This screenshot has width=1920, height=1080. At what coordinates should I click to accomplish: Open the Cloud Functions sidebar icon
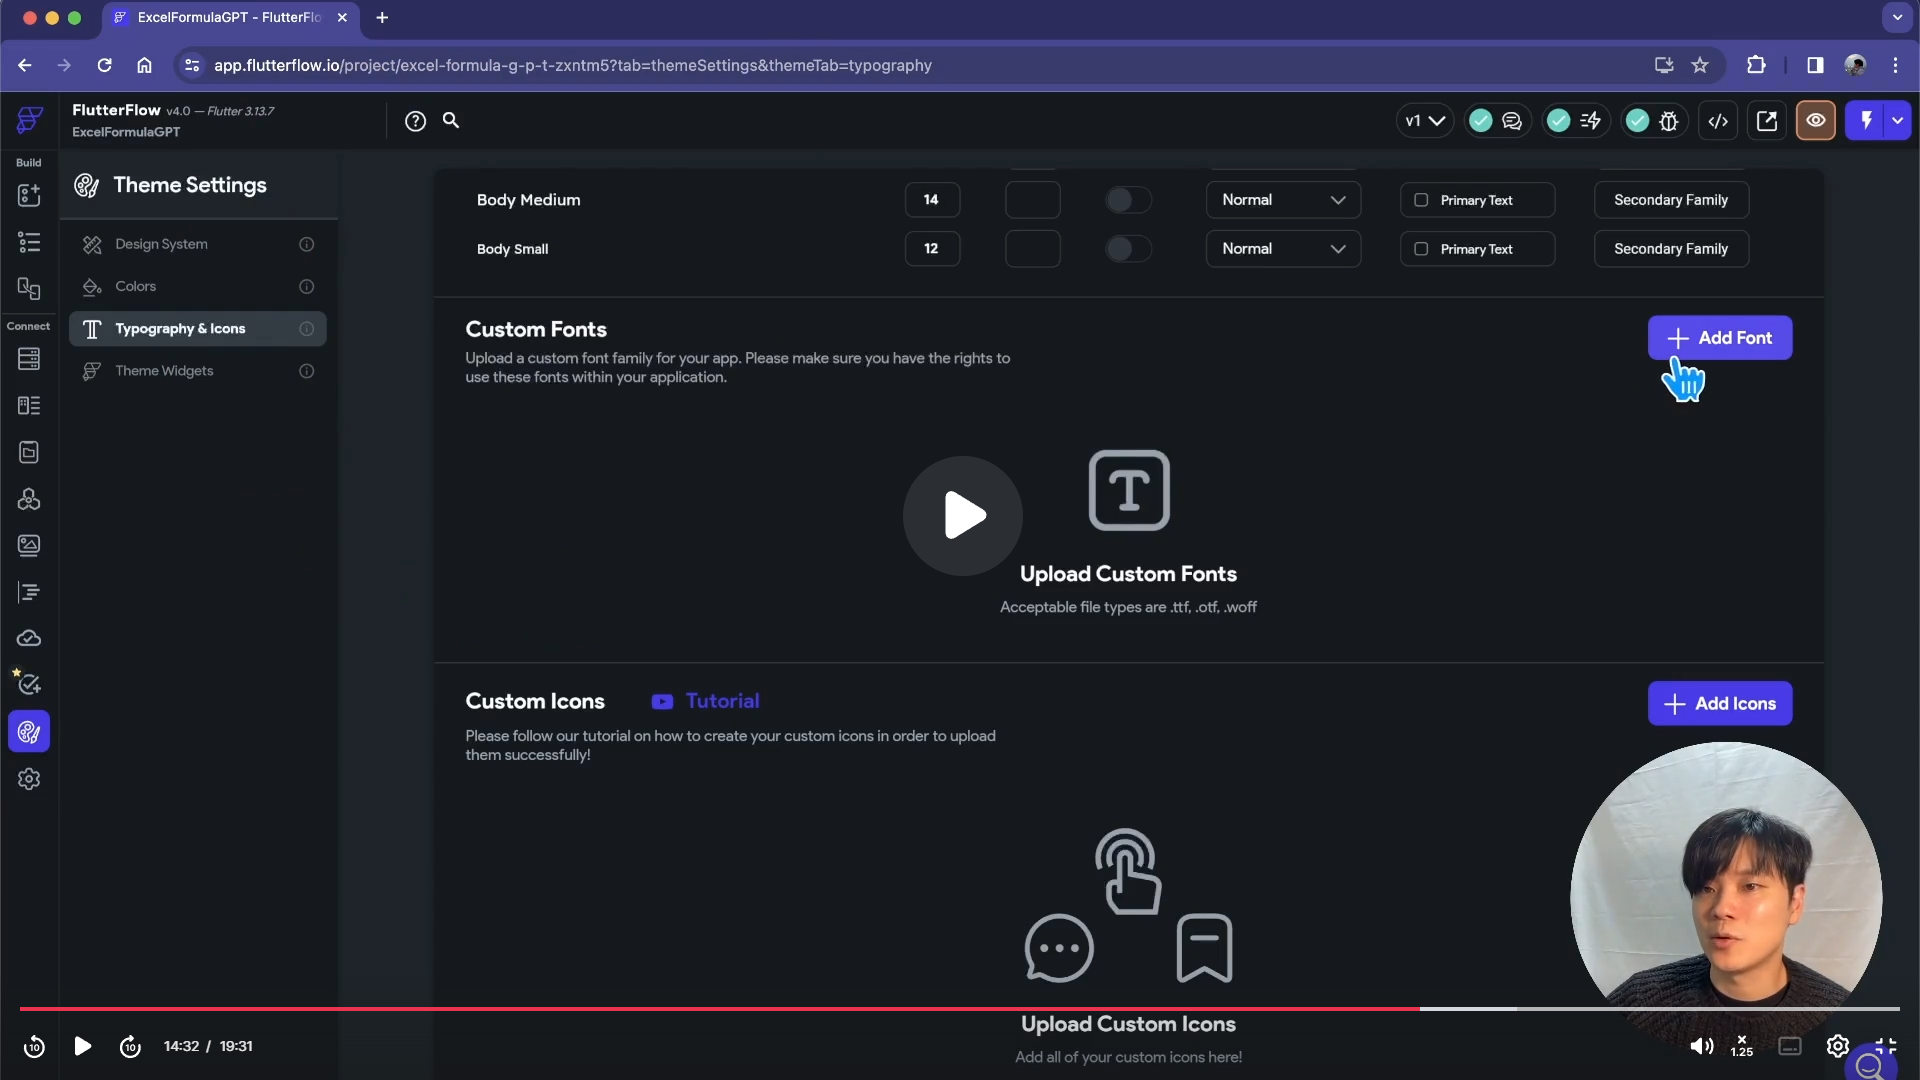coord(29,638)
